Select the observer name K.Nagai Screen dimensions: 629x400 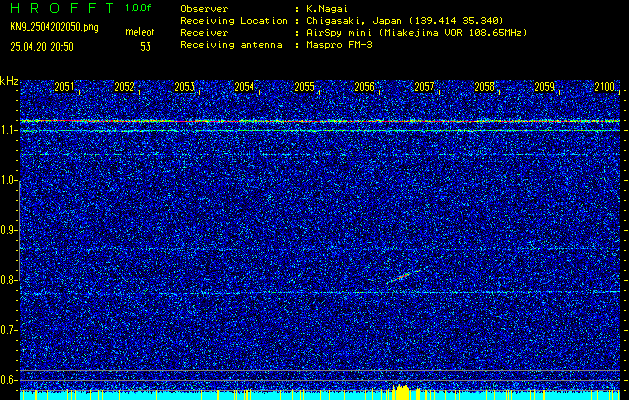point(326,8)
